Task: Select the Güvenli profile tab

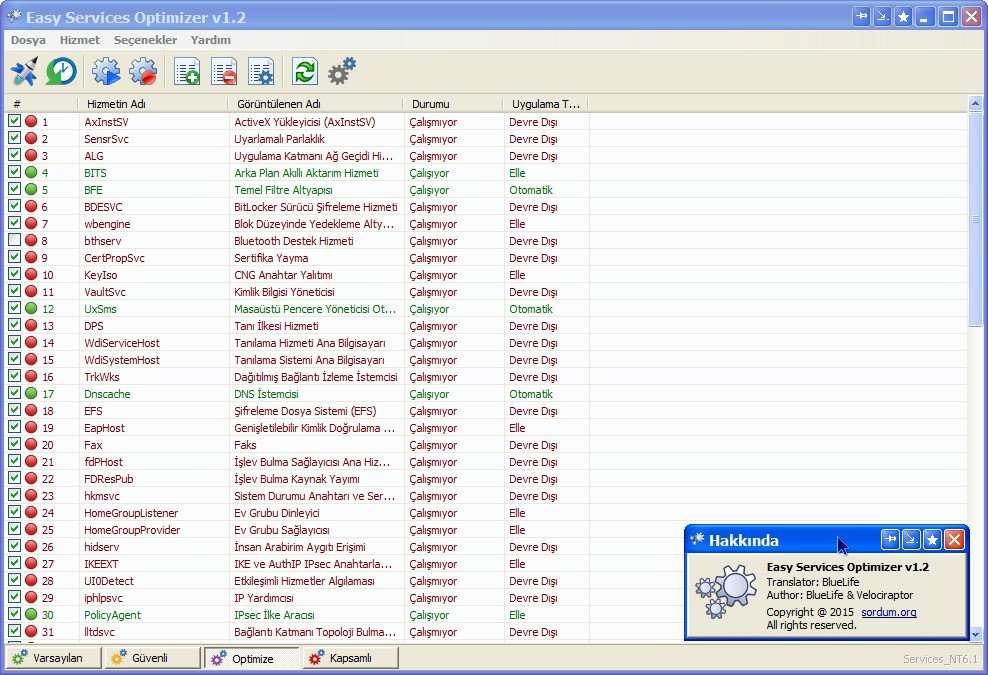Action: click(x=152, y=658)
